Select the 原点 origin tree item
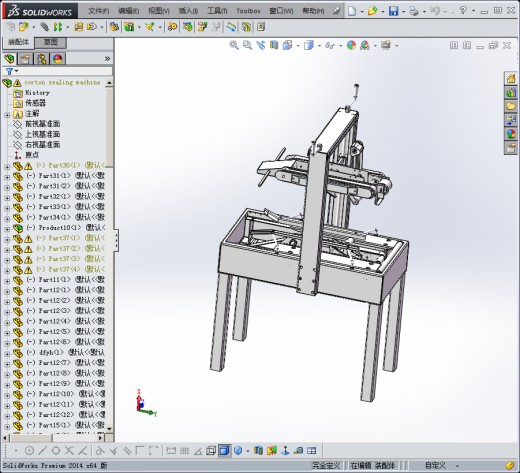 pos(32,155)
